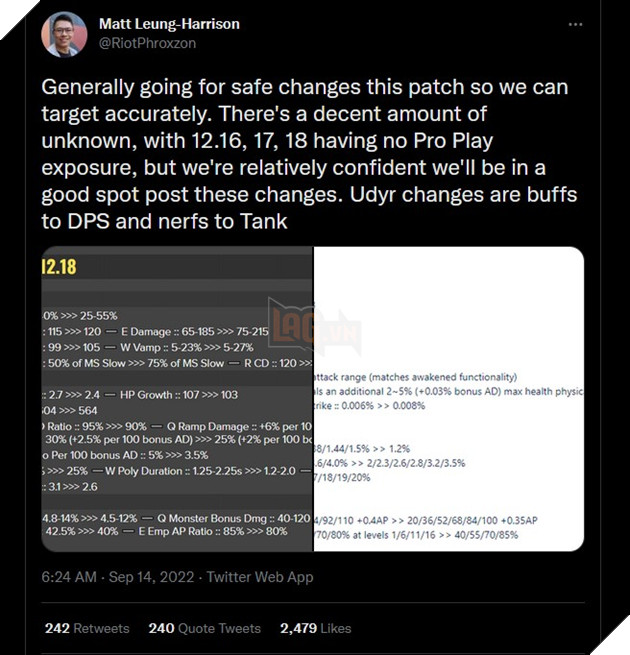Click the 6:24 AM timestamp
This screenshot has width=630, height=655.
pos(69,577)
